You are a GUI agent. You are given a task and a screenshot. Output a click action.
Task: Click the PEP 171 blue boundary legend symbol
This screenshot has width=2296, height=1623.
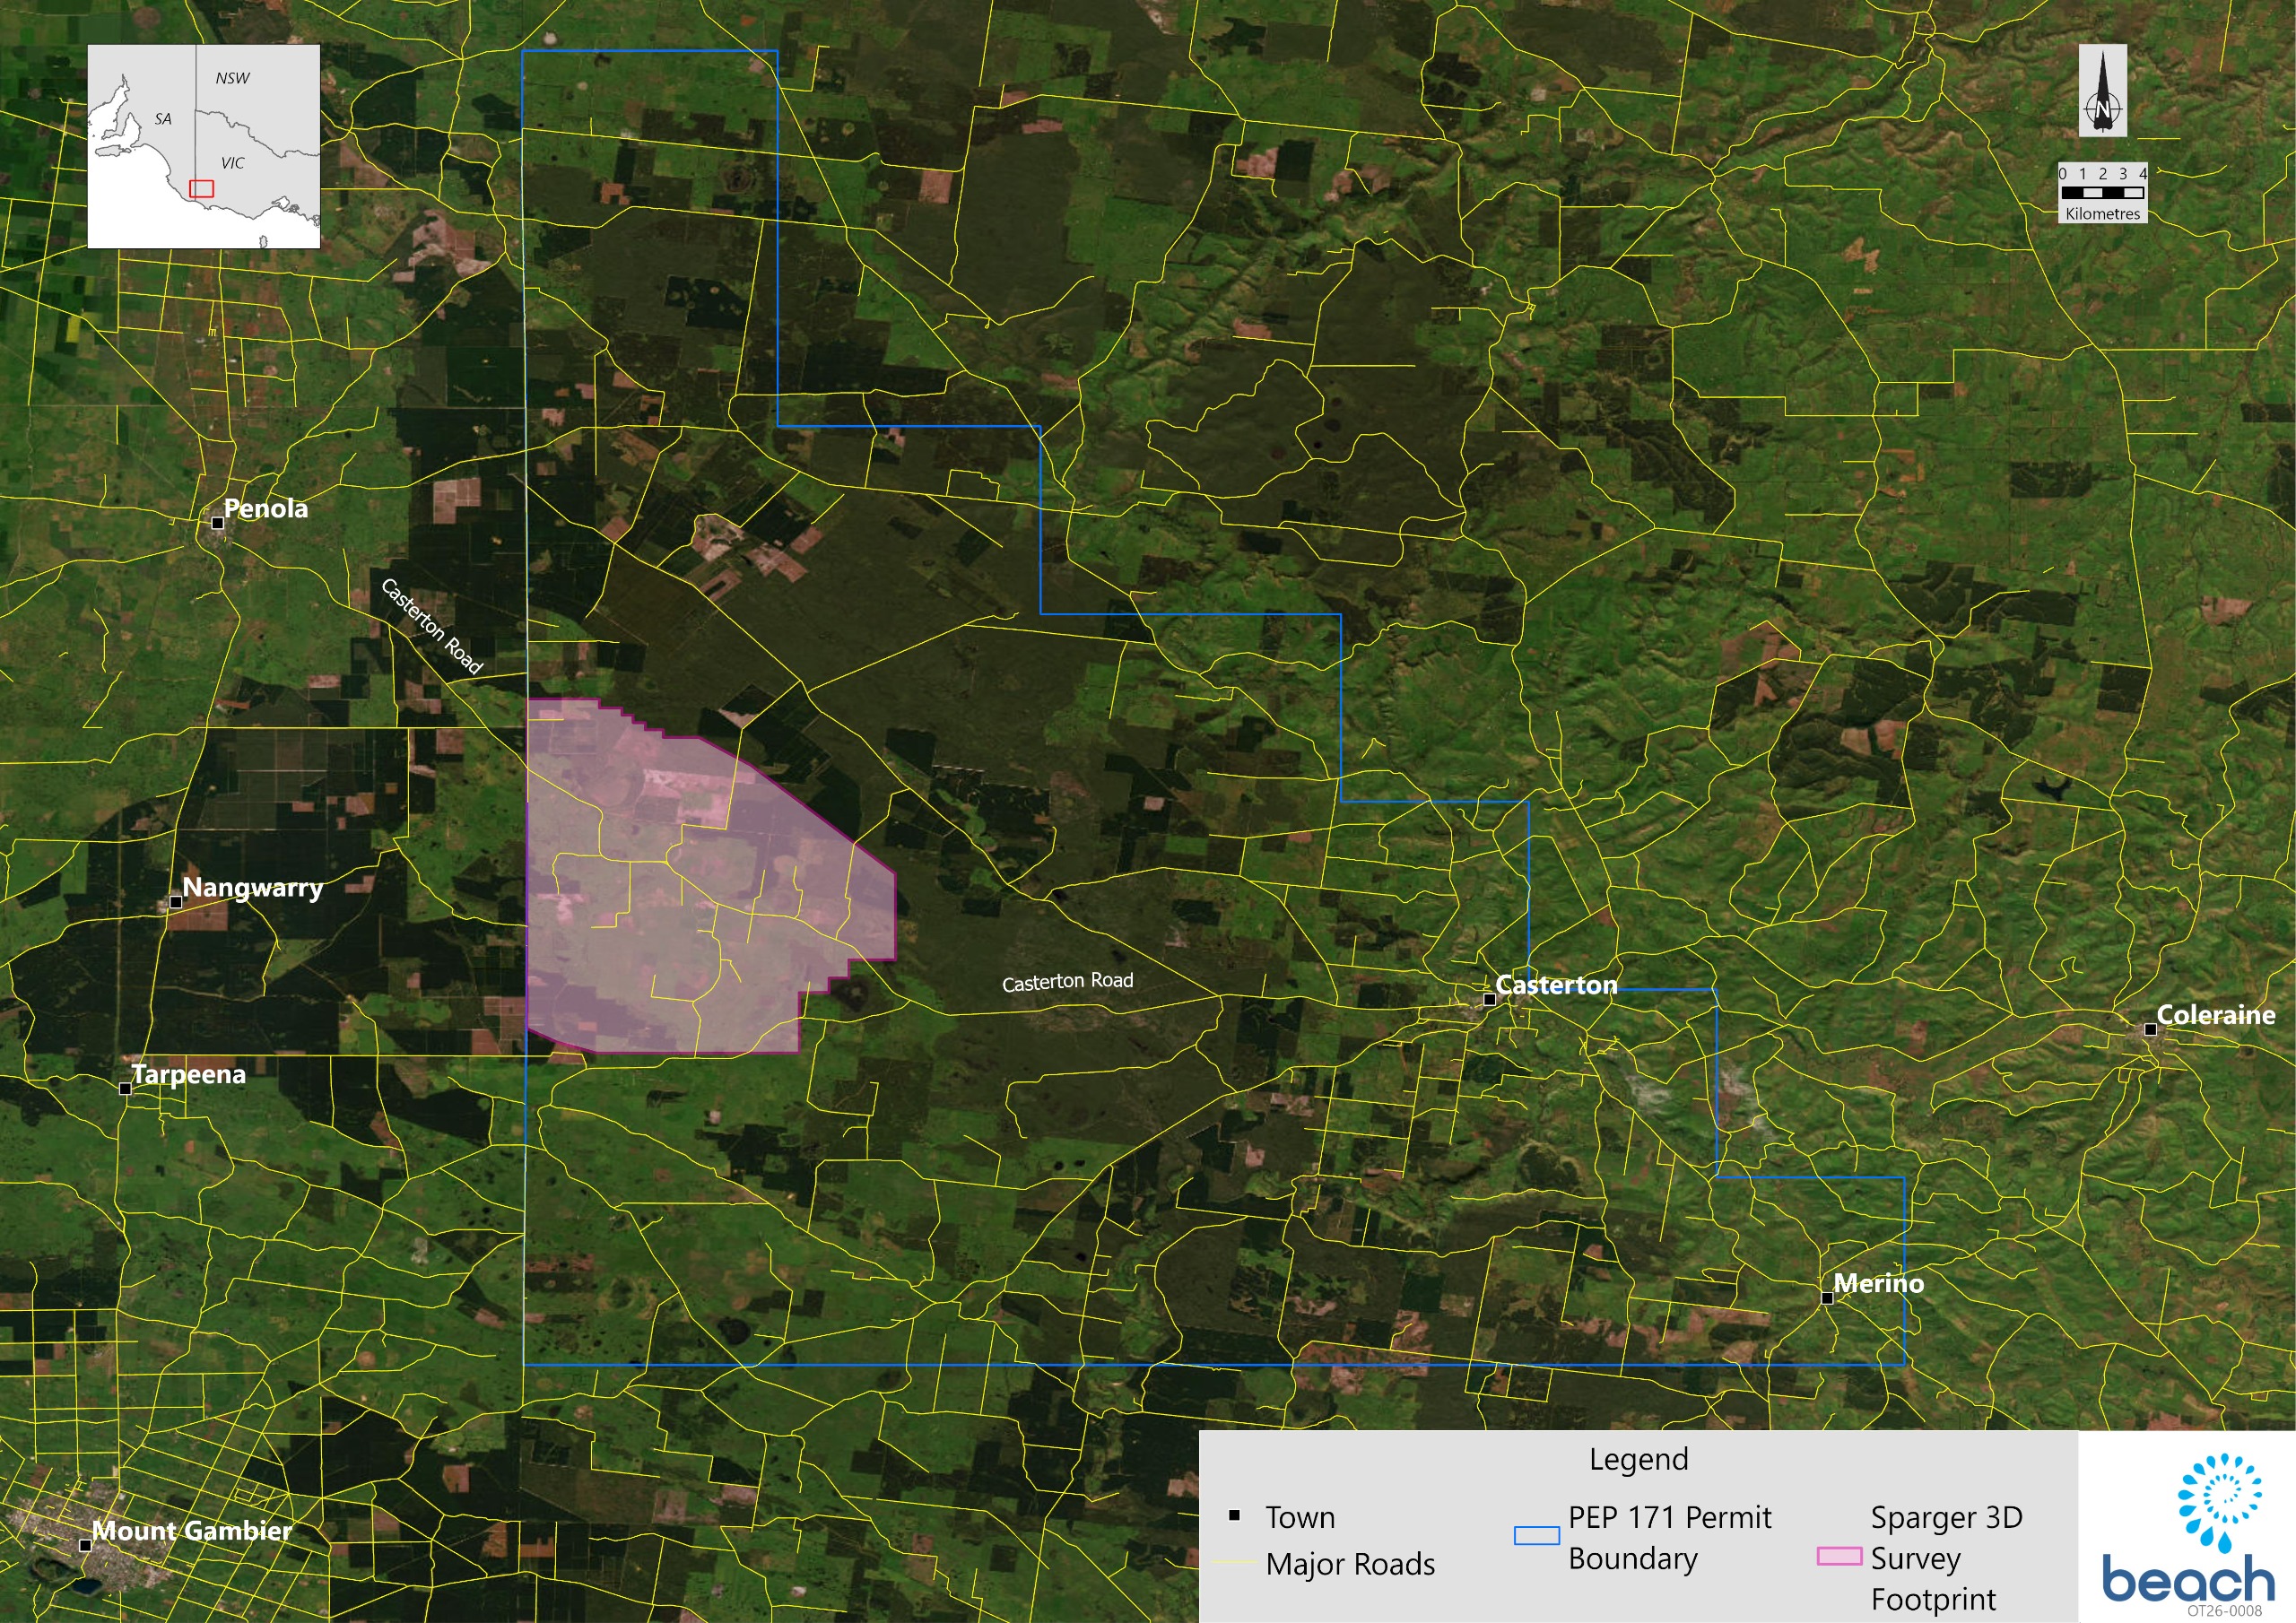click(x=1536, y=1536)
